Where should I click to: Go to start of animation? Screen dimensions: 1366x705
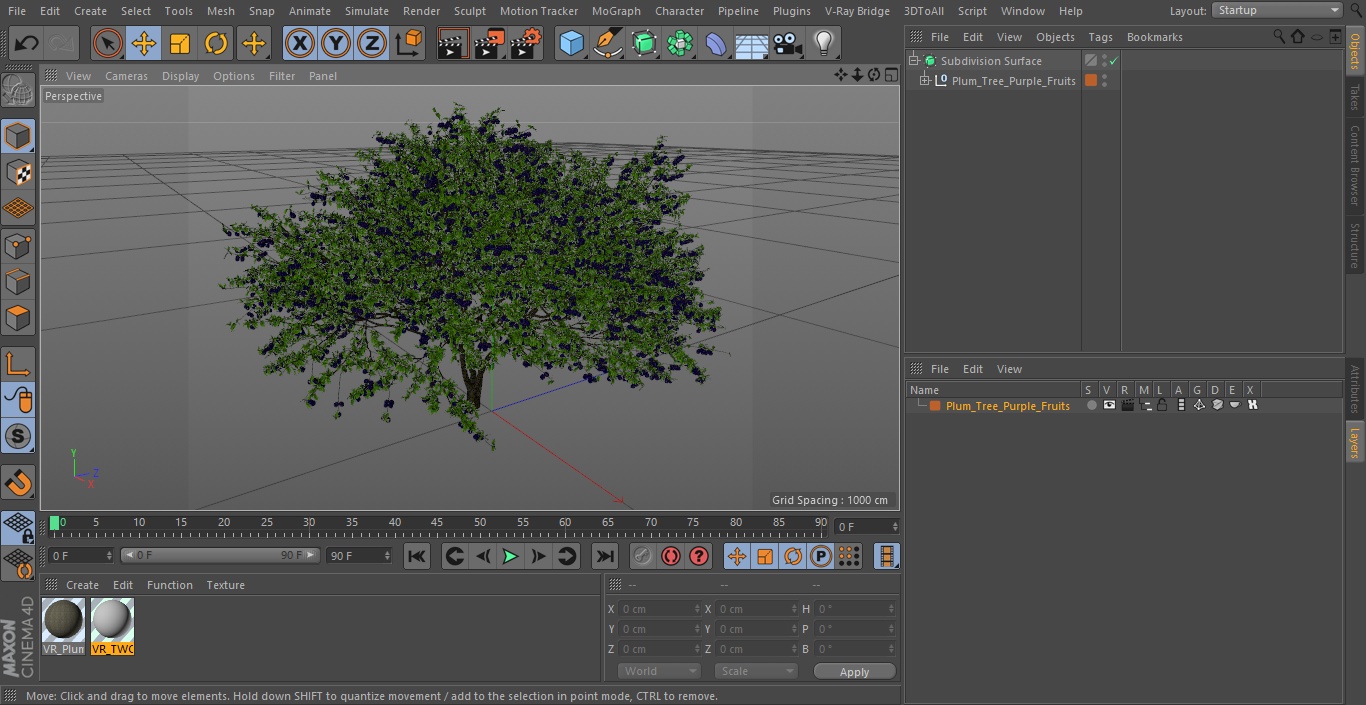417,556
